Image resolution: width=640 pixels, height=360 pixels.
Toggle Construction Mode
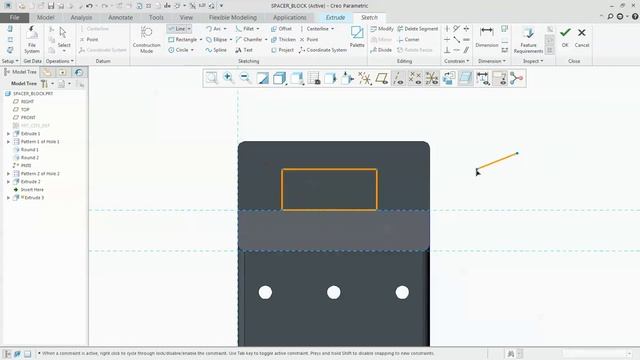(x=146, y=40)
